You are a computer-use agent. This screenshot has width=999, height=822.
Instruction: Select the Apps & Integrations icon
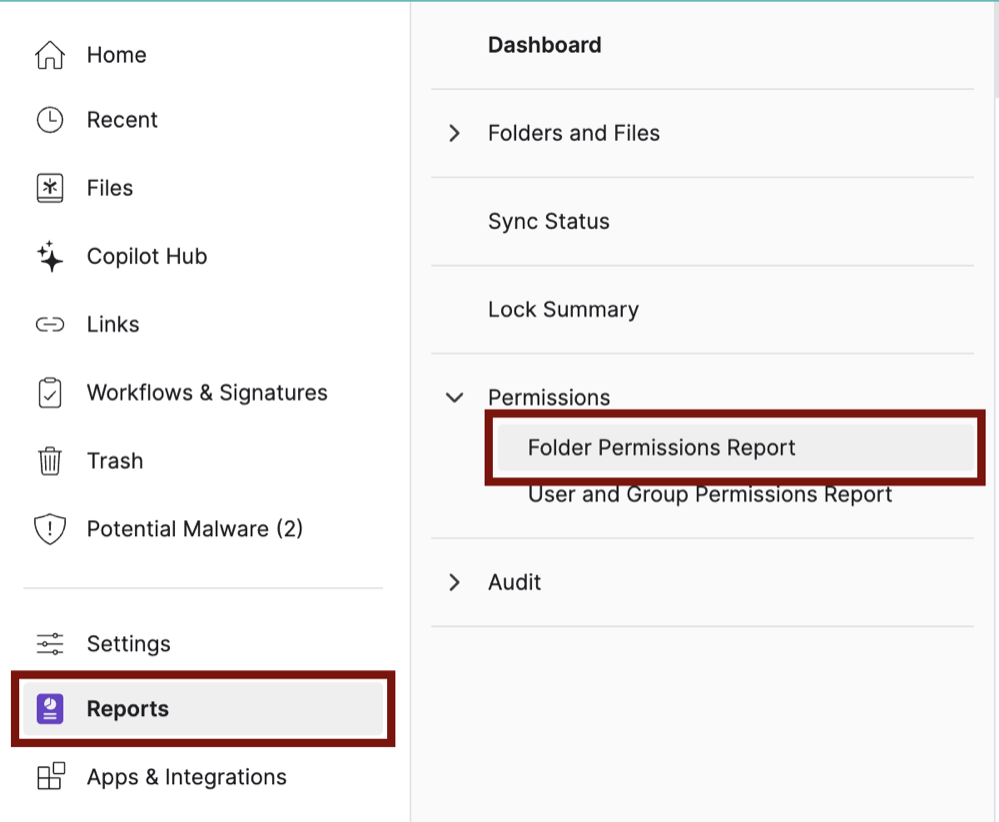[x=48, y=777]
